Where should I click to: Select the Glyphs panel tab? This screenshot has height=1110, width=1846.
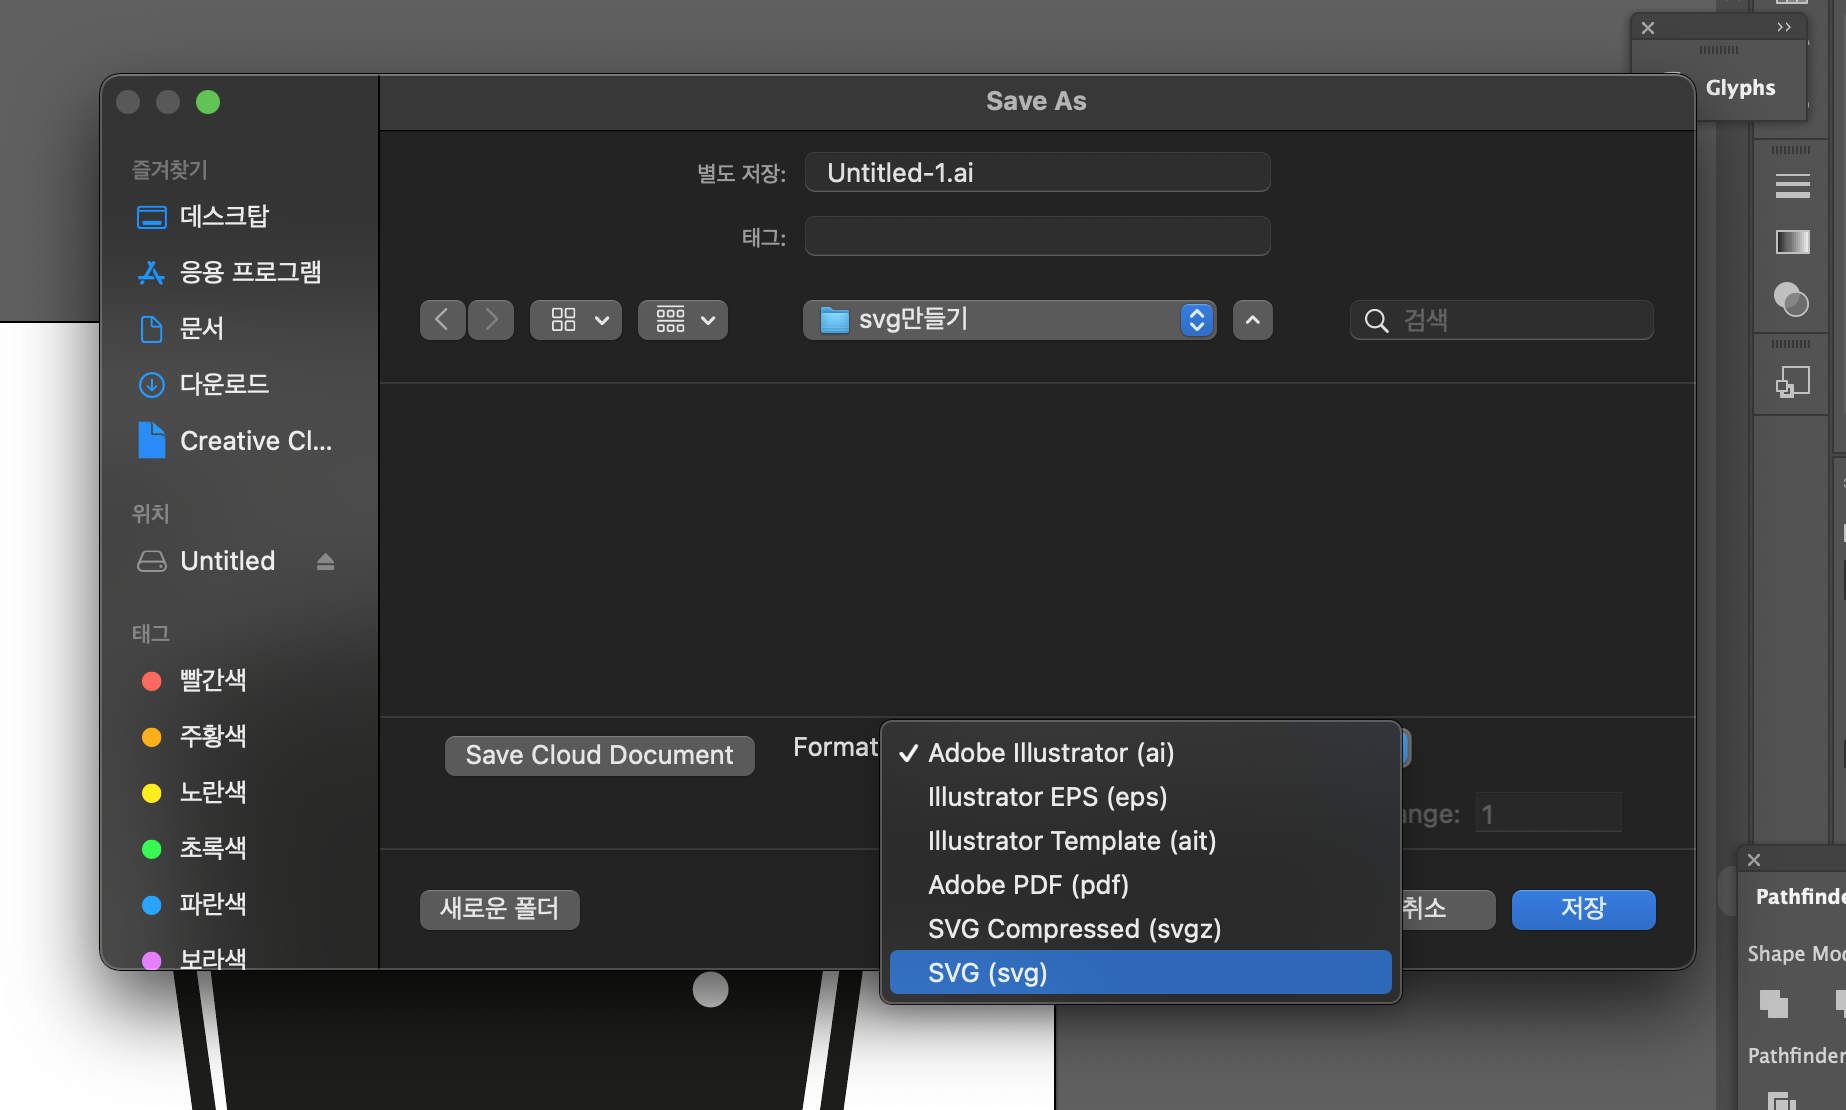click(x=1740, y=88)
